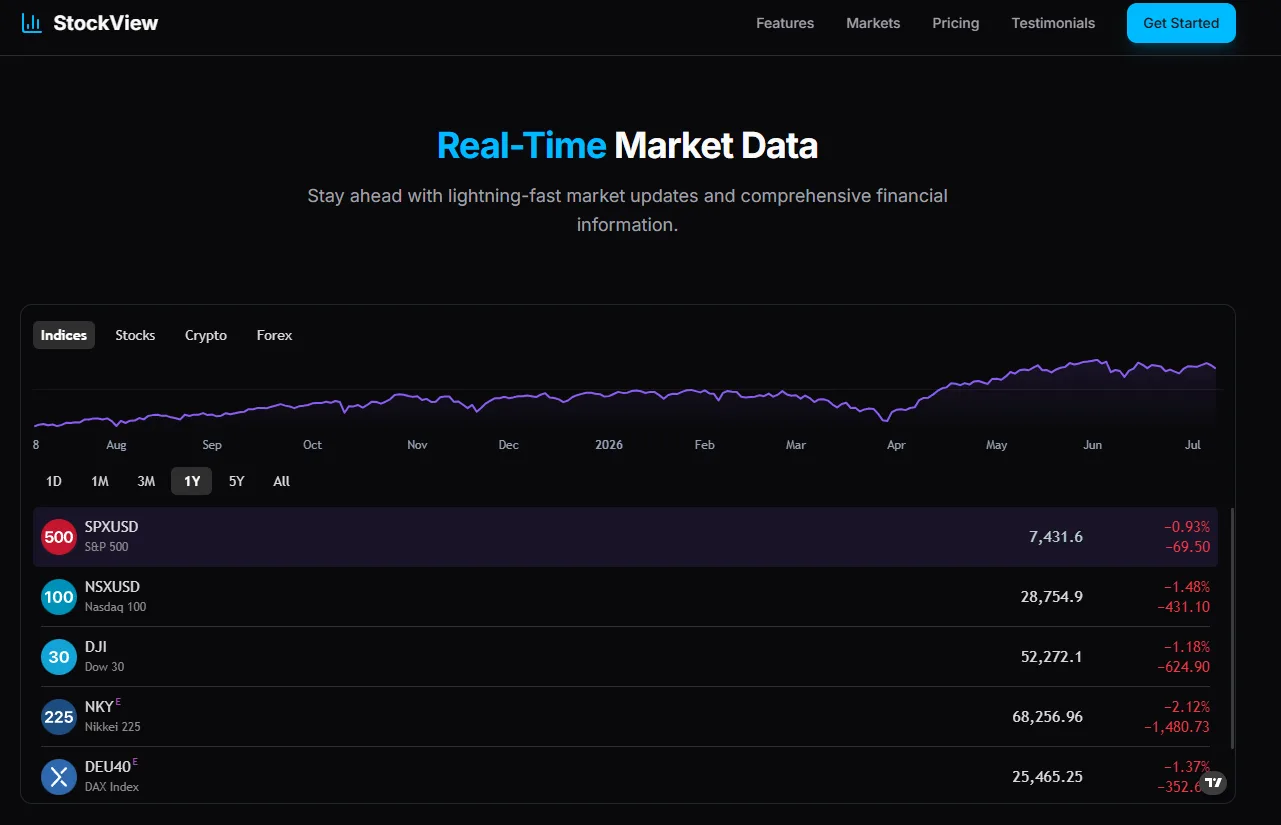Open the Pricing nav link
Viewport: 1281px width, 825px height.
tap(956, 23)
